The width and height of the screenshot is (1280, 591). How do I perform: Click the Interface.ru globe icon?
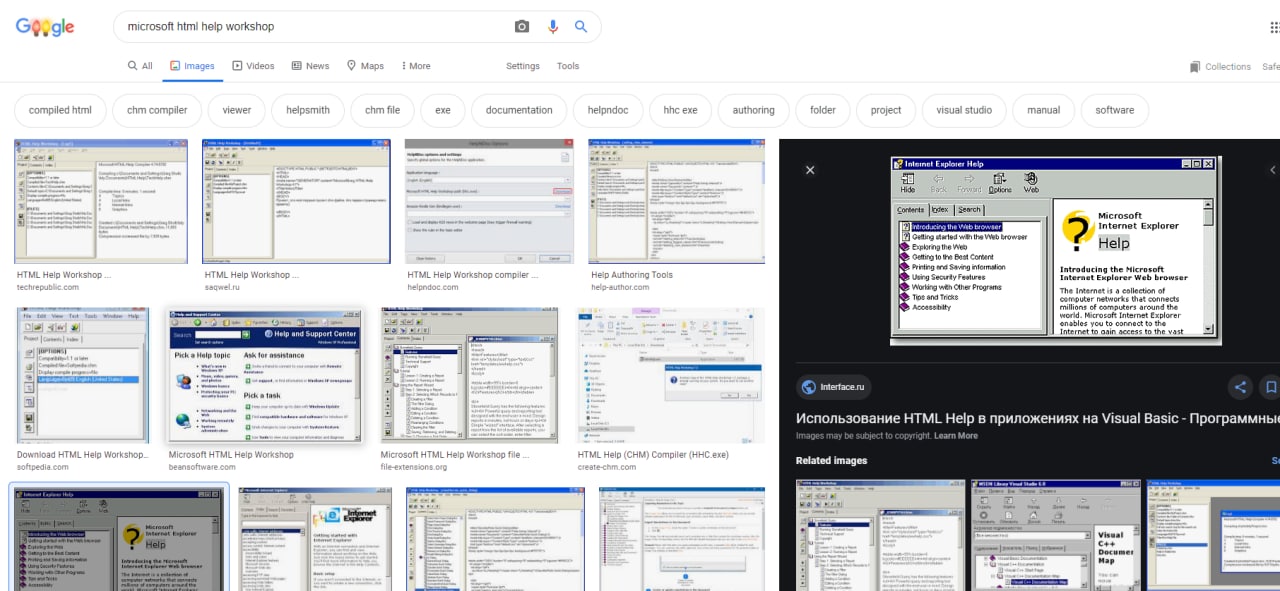point(807,387)
